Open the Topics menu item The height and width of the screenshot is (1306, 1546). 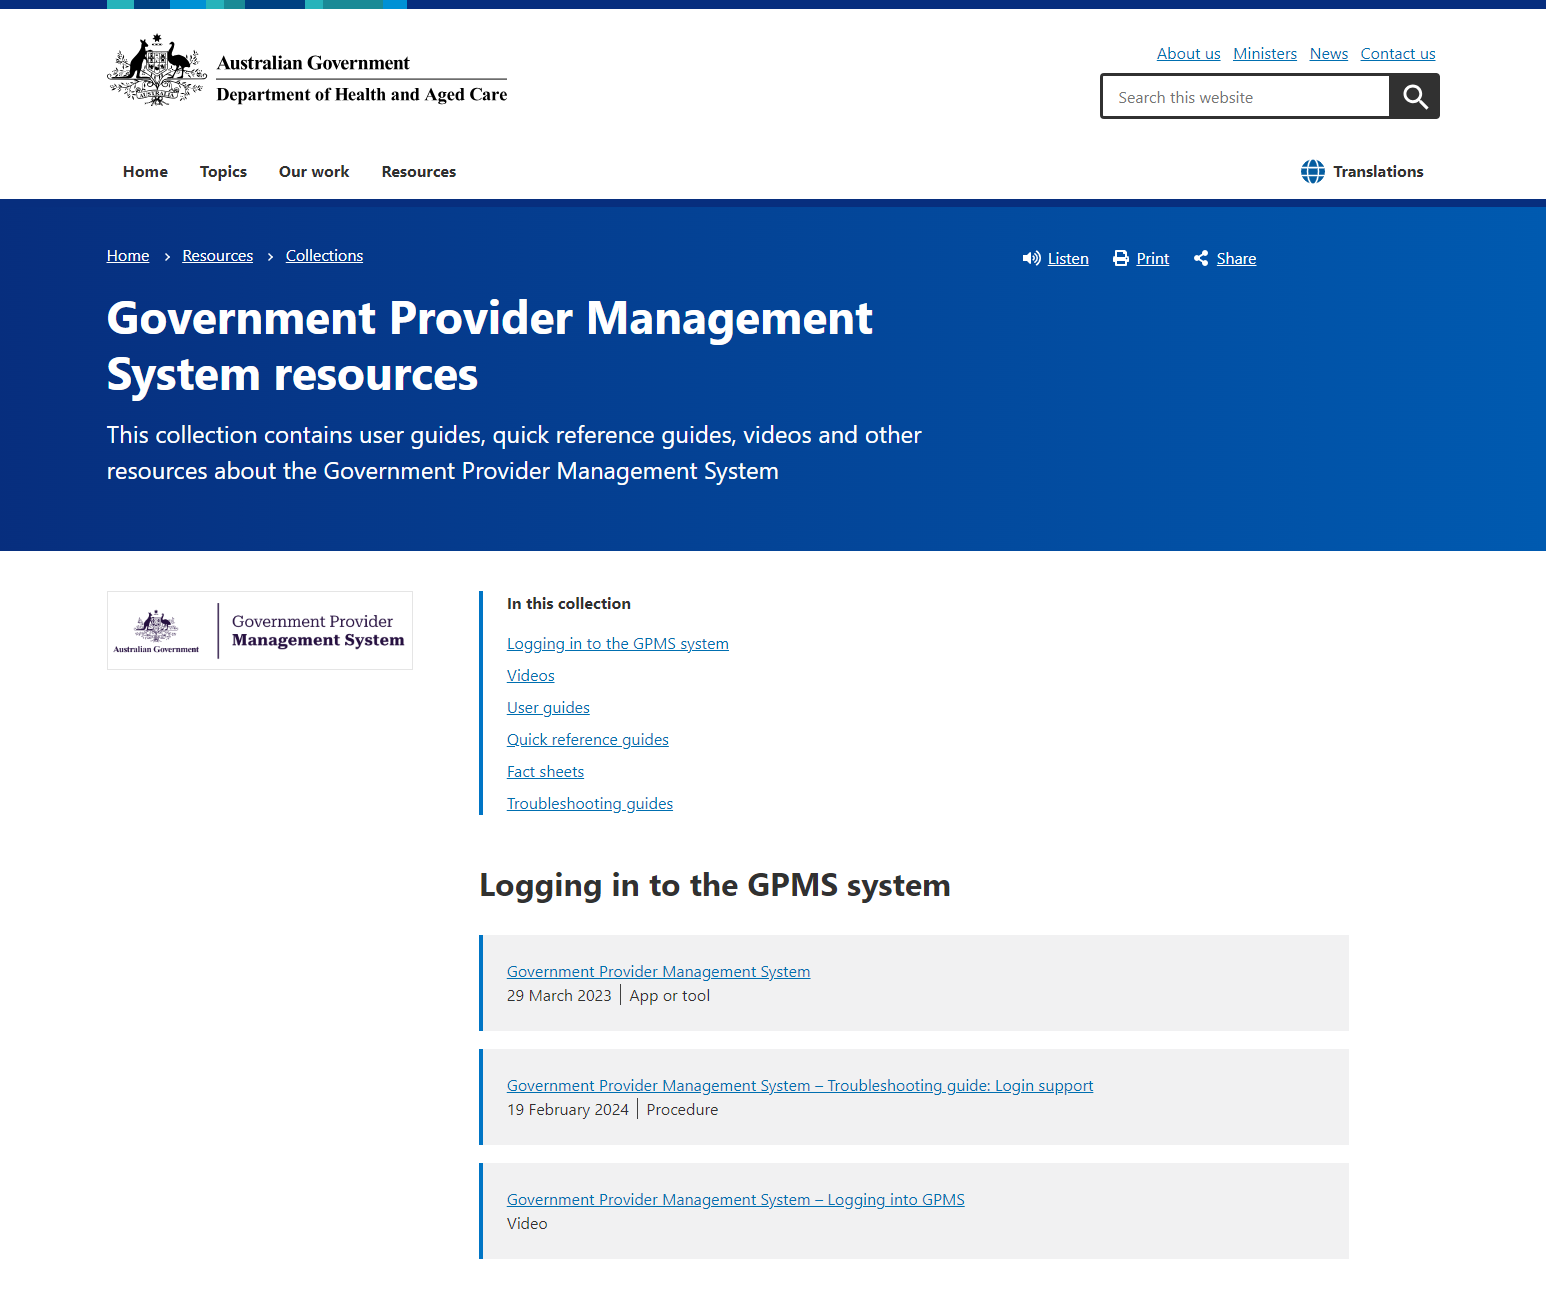(223, 171)
